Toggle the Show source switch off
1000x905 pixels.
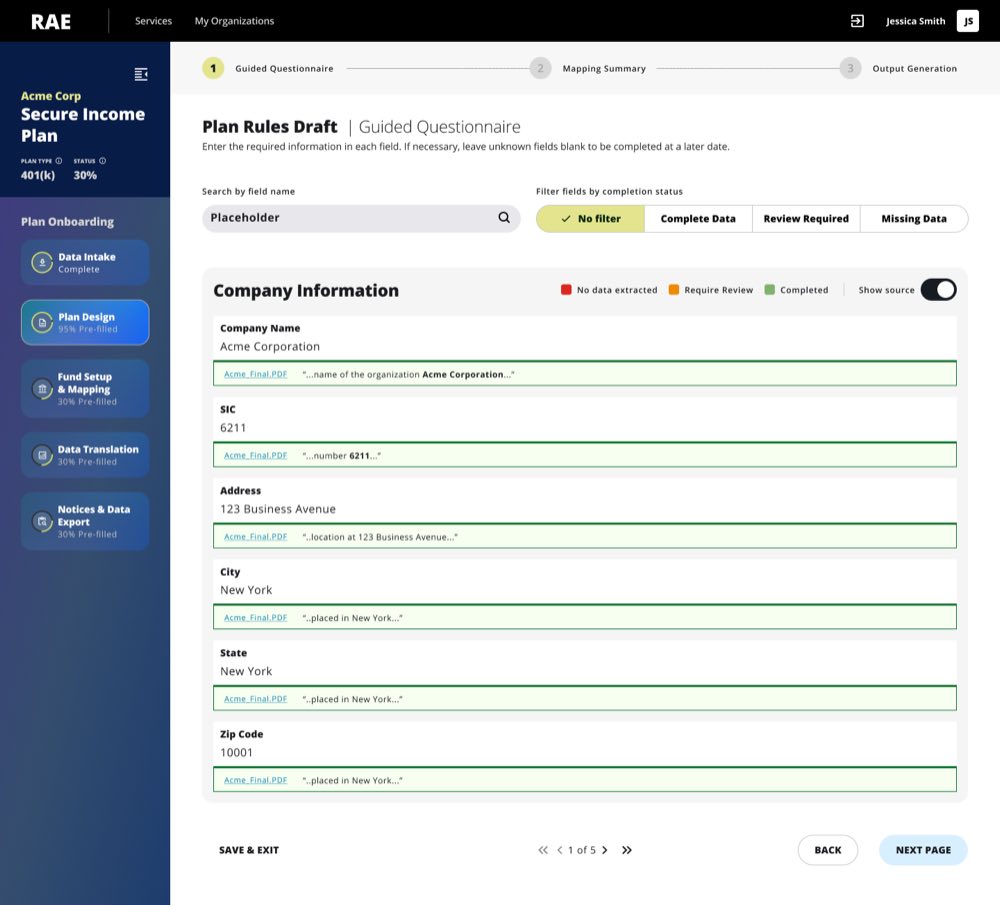pos(938,290)
